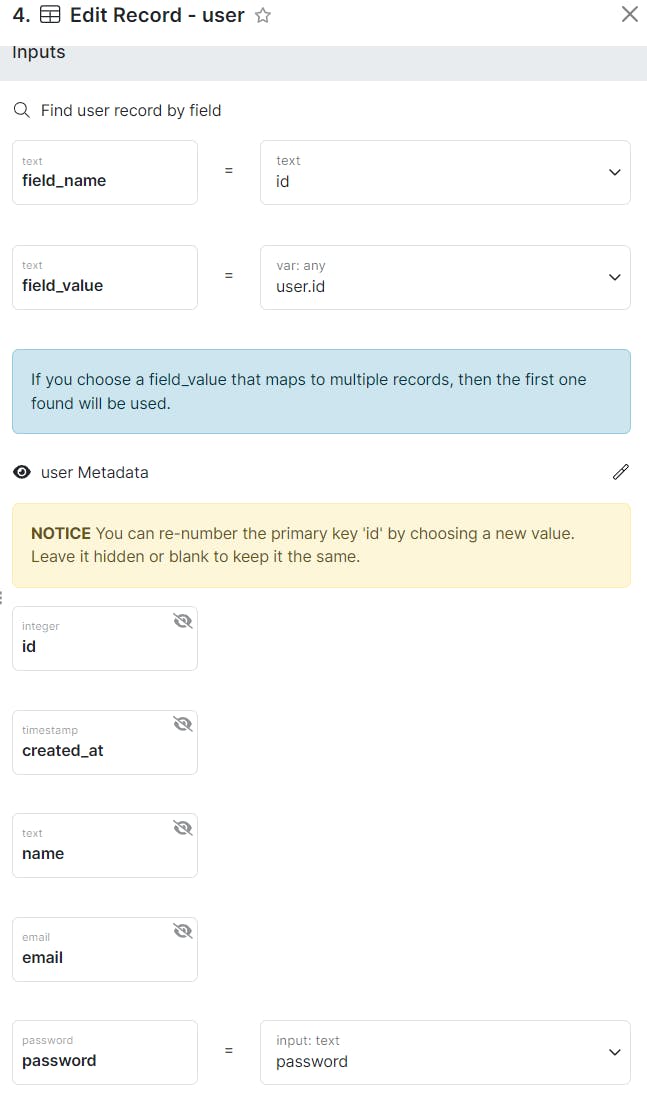Close the Edit Record panel
The width and height of the screenshot is (647, 1106).
coord(630,14)
